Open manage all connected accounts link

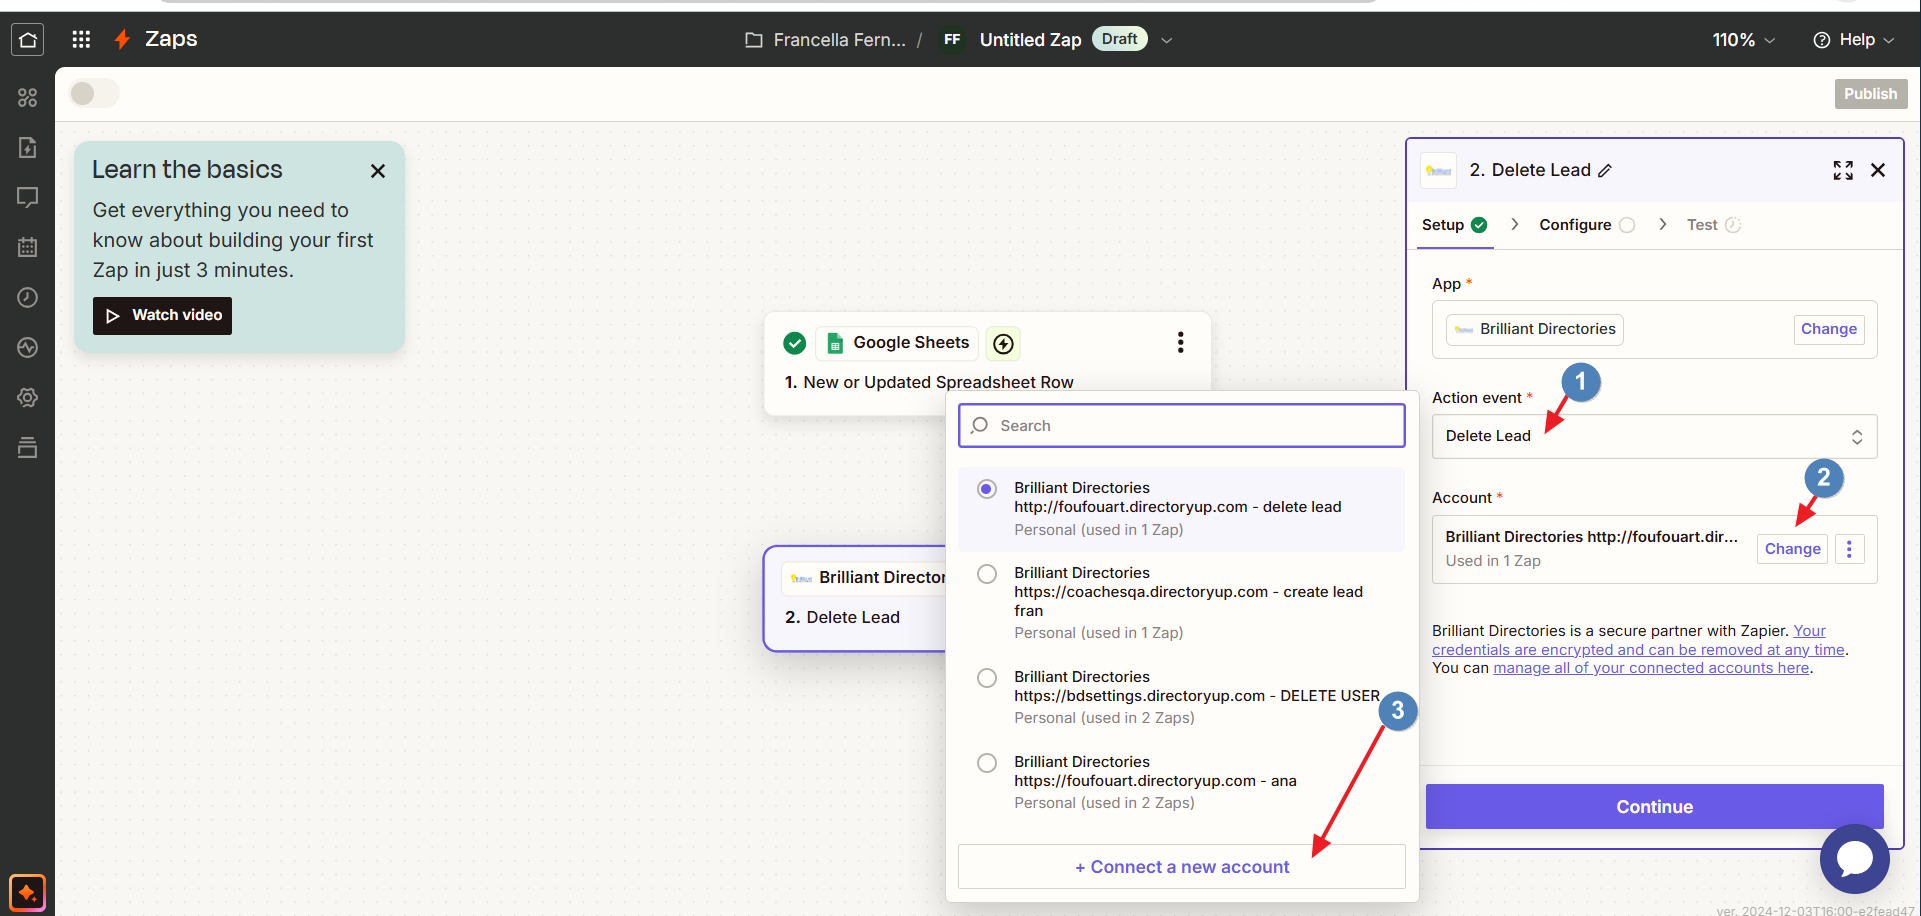pos(1651,668)
